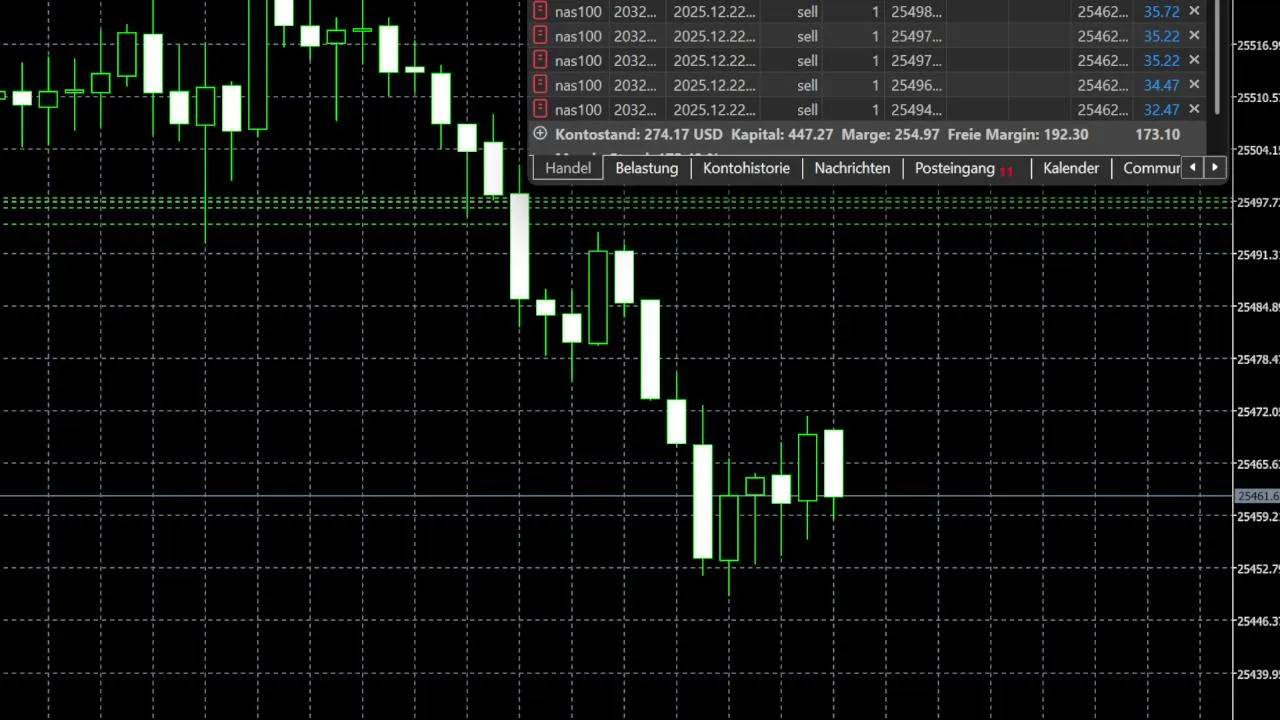The width and height of the screenshot is (1280, 720).
Task: Select the open price 25494 cell
Action: [x=916, y=110]
